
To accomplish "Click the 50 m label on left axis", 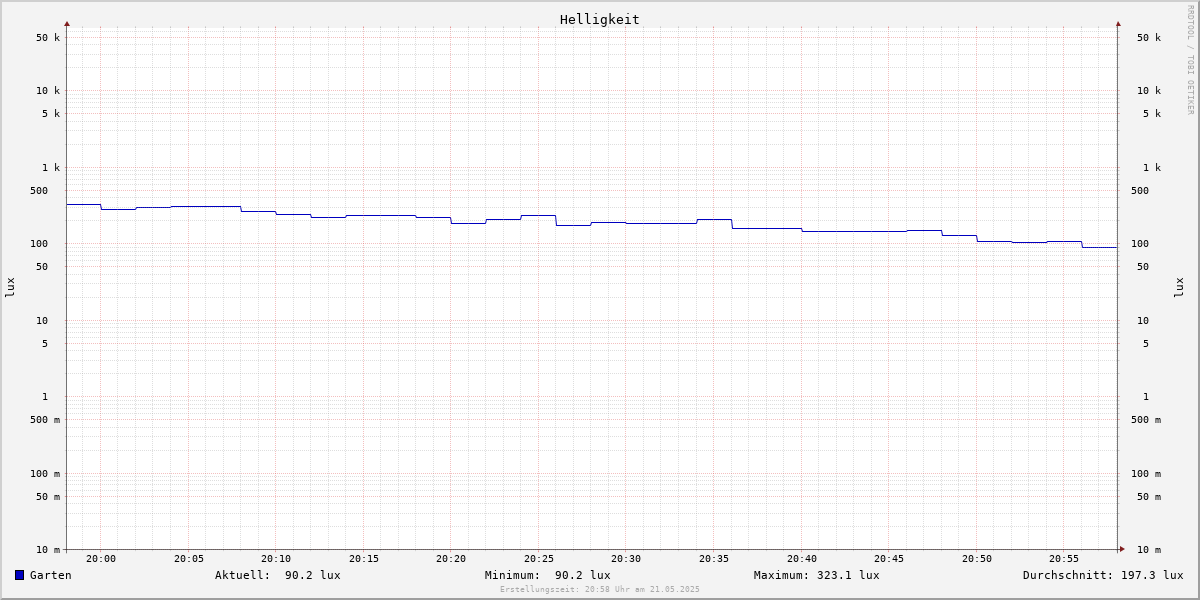I will tap(48, 497).
